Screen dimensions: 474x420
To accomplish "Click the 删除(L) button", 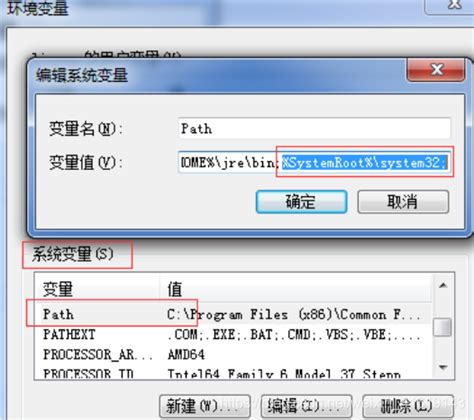I will click(408, 406).
